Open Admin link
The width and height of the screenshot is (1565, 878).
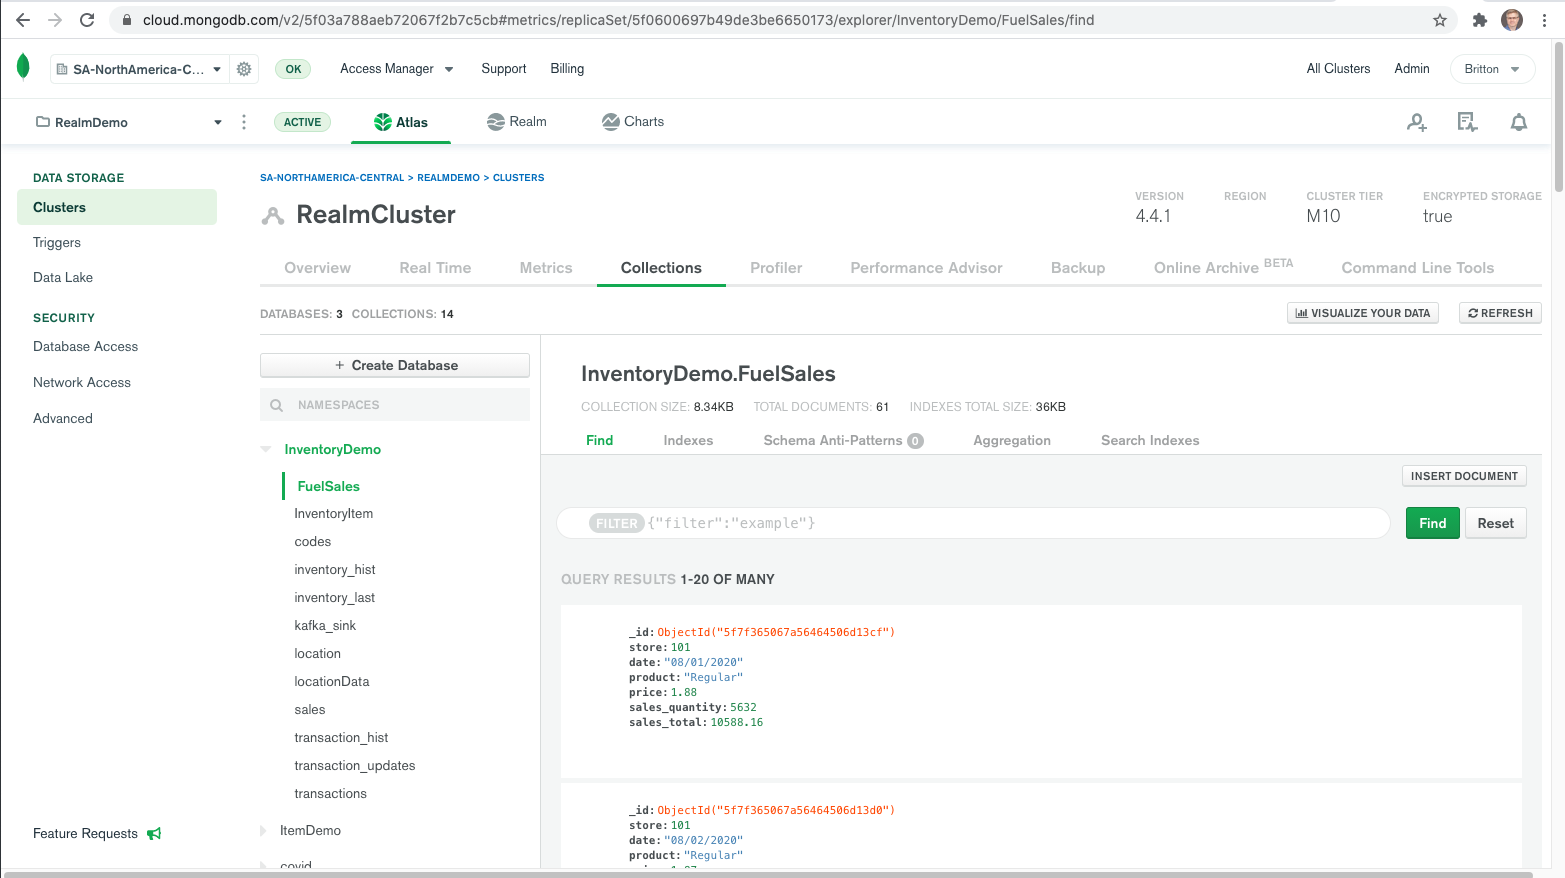coord(1412,68)
